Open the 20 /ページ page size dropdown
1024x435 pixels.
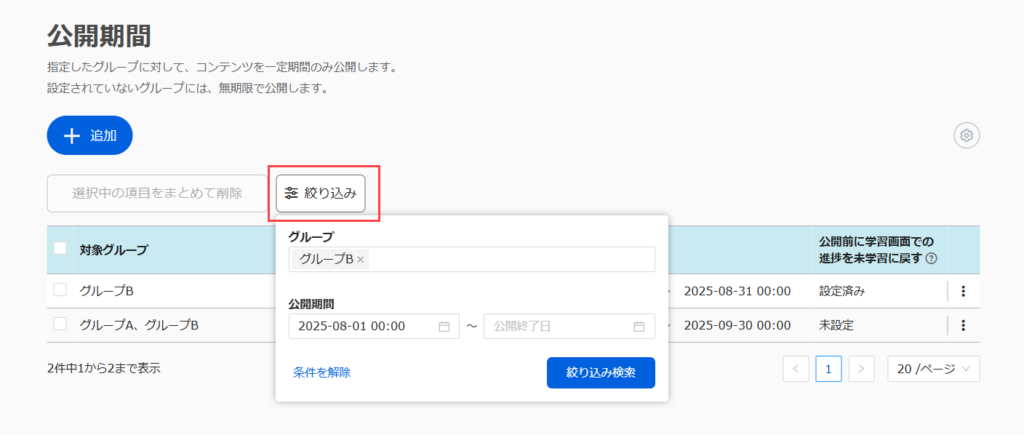click(932, 369)
